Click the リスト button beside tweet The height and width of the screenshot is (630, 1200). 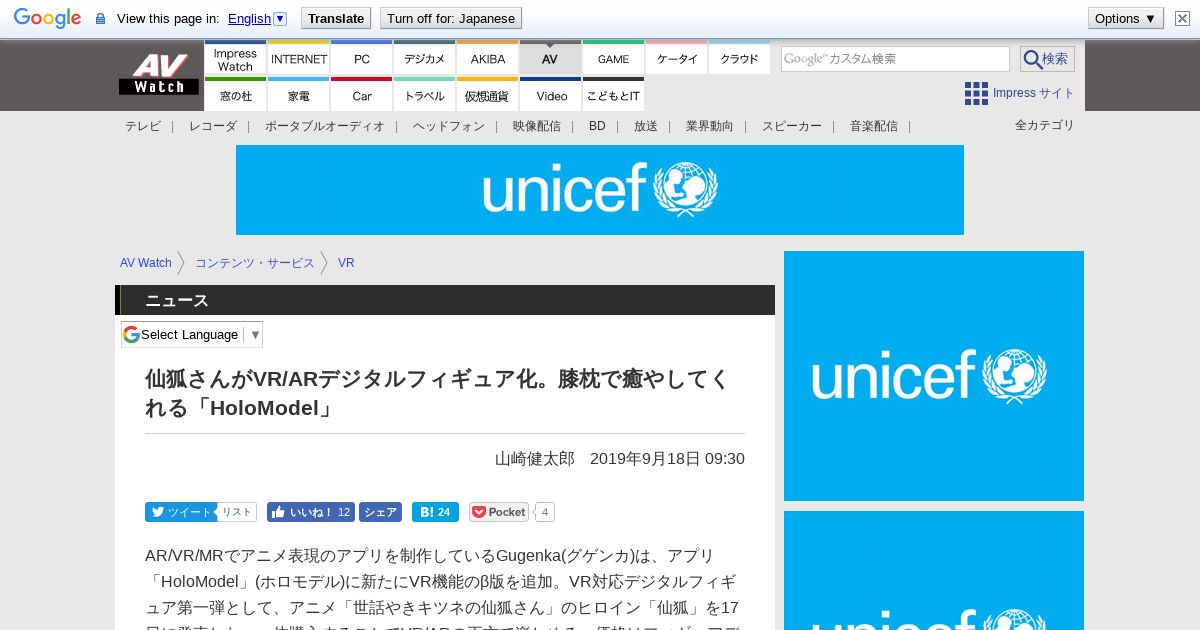point(237,512)
